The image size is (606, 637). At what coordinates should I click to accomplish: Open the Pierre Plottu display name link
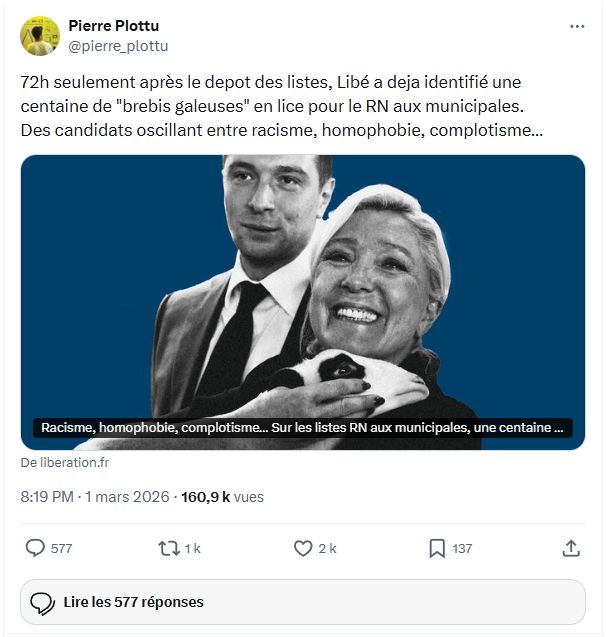click(113, 26)
